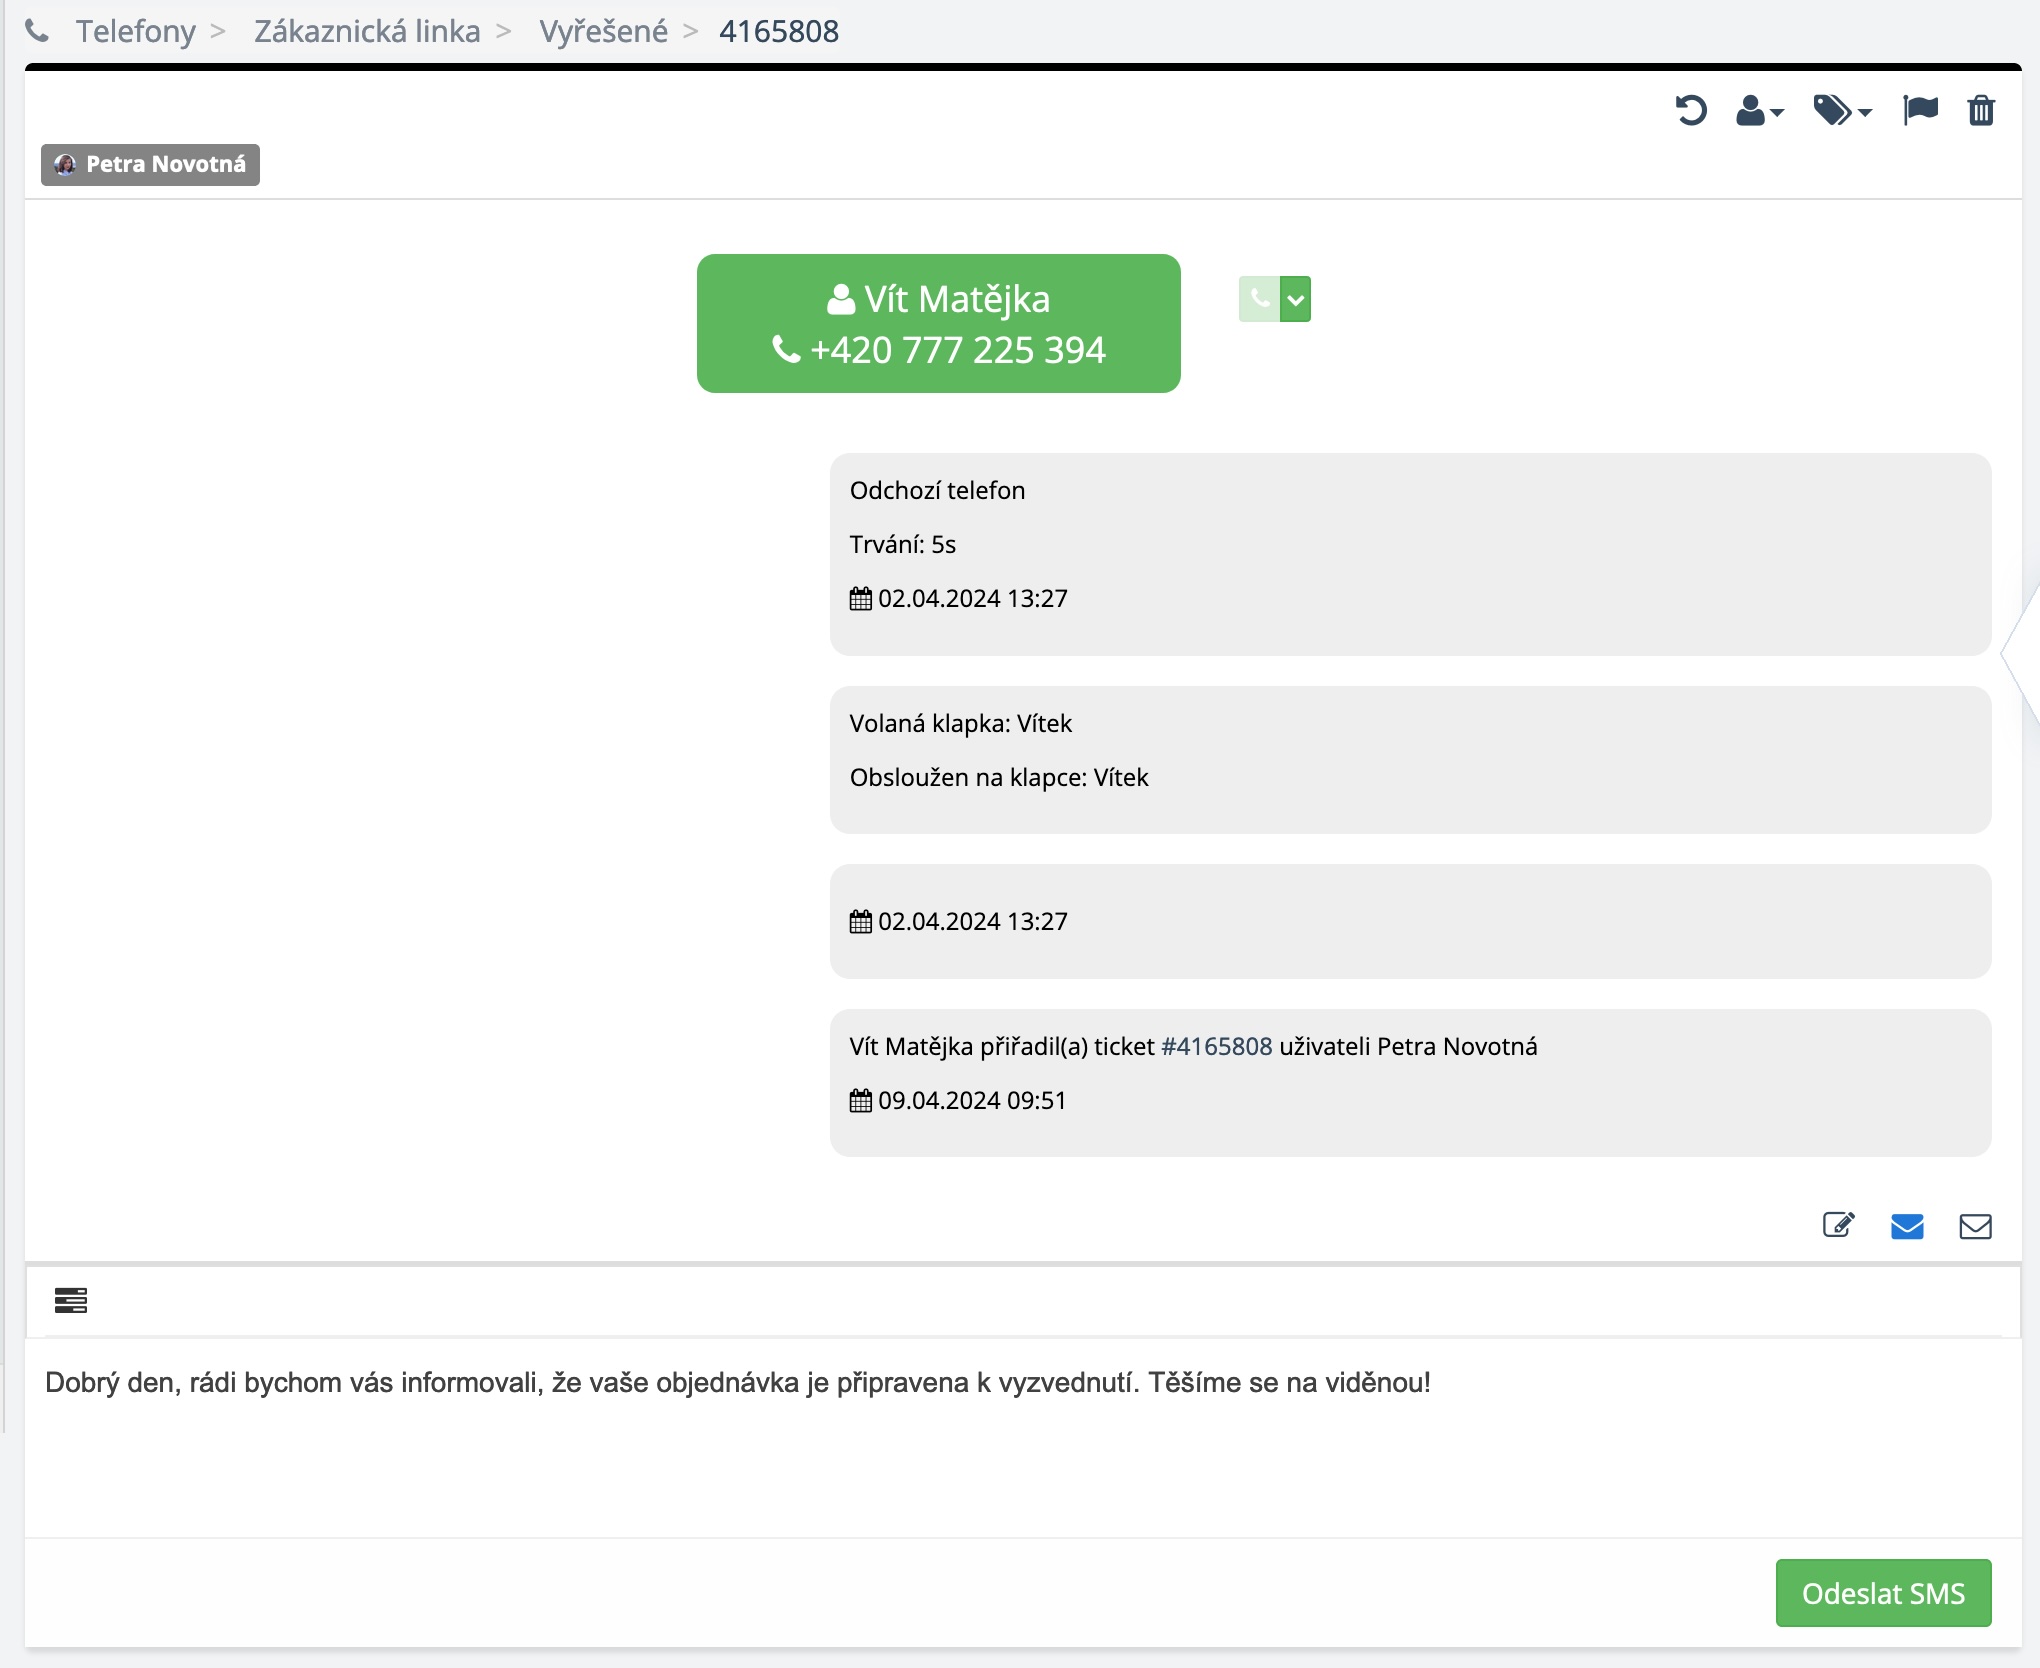Click the note edit pencil icon
The width and height of the screenshot is (2040, 1668).
pyautogui.click(x=1838, y=1225)
